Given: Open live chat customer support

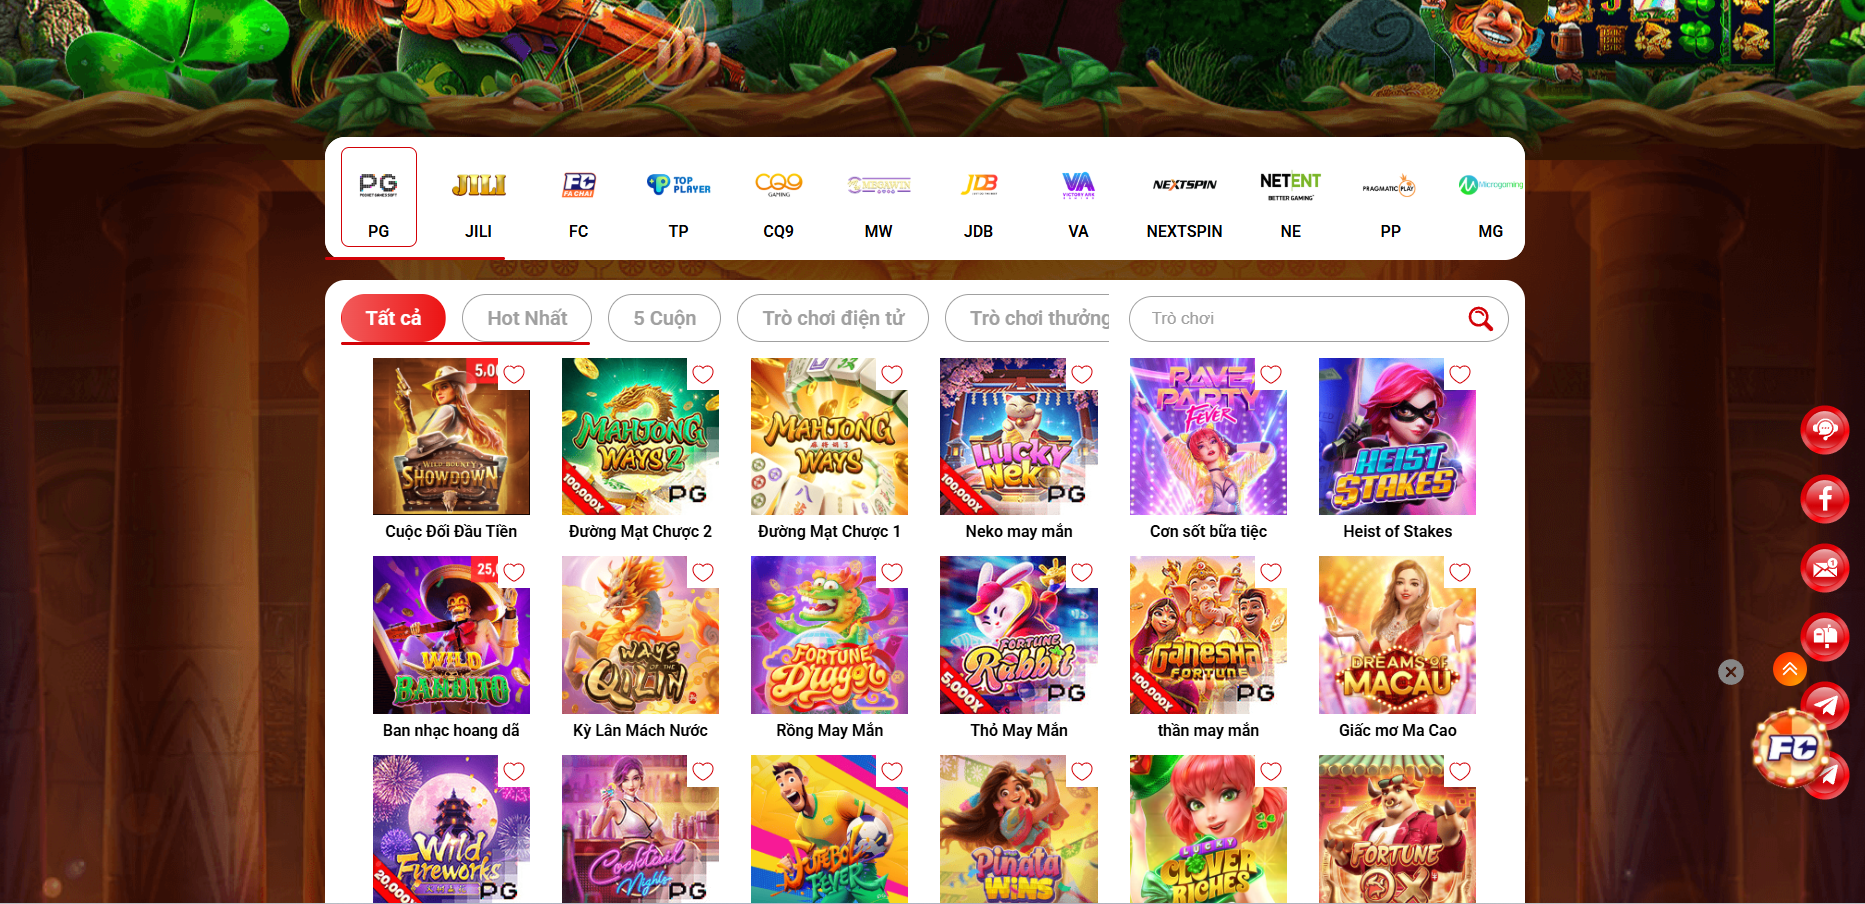Looking at the screenshot, I should click(1825, 430).
